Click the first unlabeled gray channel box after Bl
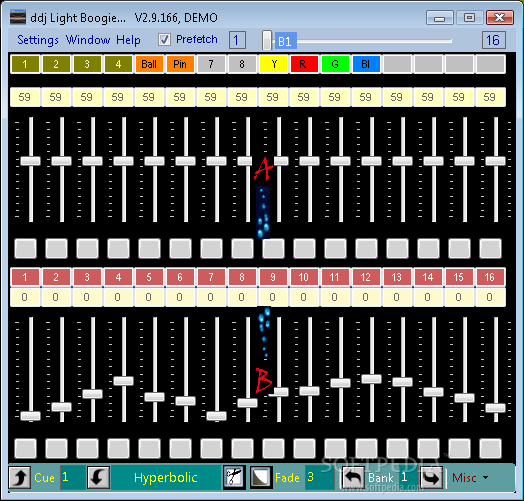524x501 pixels. click(397, 64)
